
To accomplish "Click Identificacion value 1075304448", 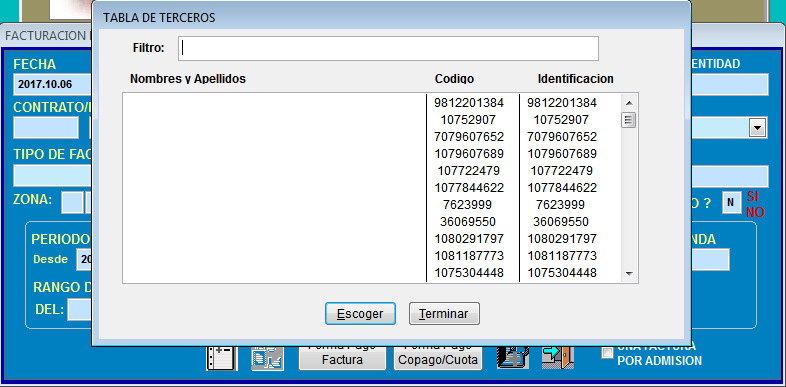I will coord(562,273).
